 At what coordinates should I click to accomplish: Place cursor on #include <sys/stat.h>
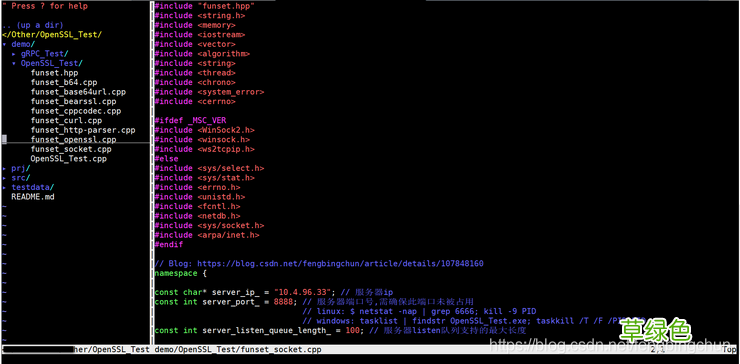click(x=204, y=178)
